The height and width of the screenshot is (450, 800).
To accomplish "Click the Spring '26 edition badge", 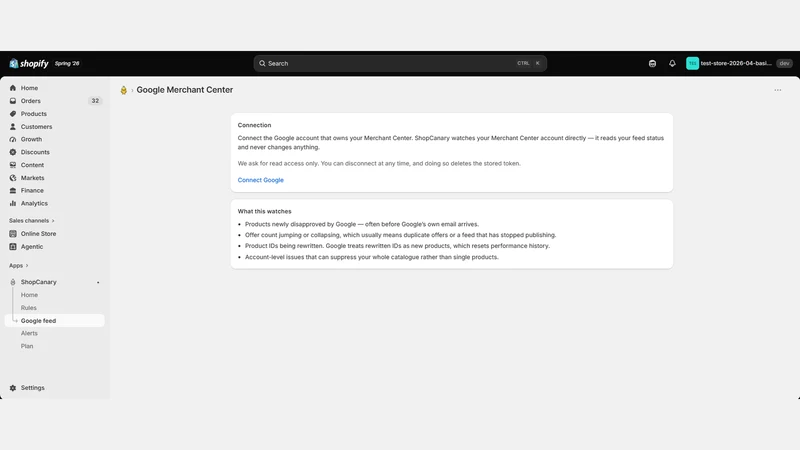I will 67,63.
